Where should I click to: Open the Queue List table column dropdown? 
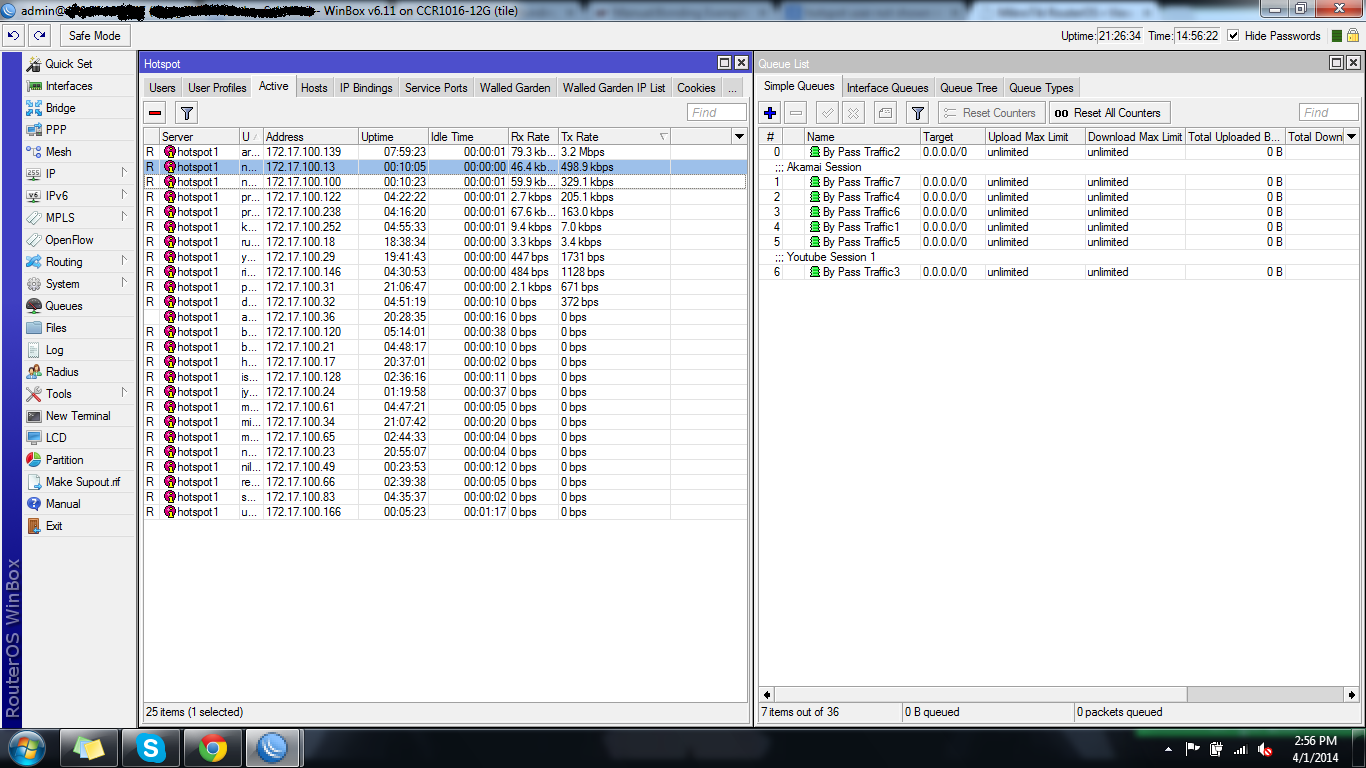pyautogui.click(x=1351, y=137)
